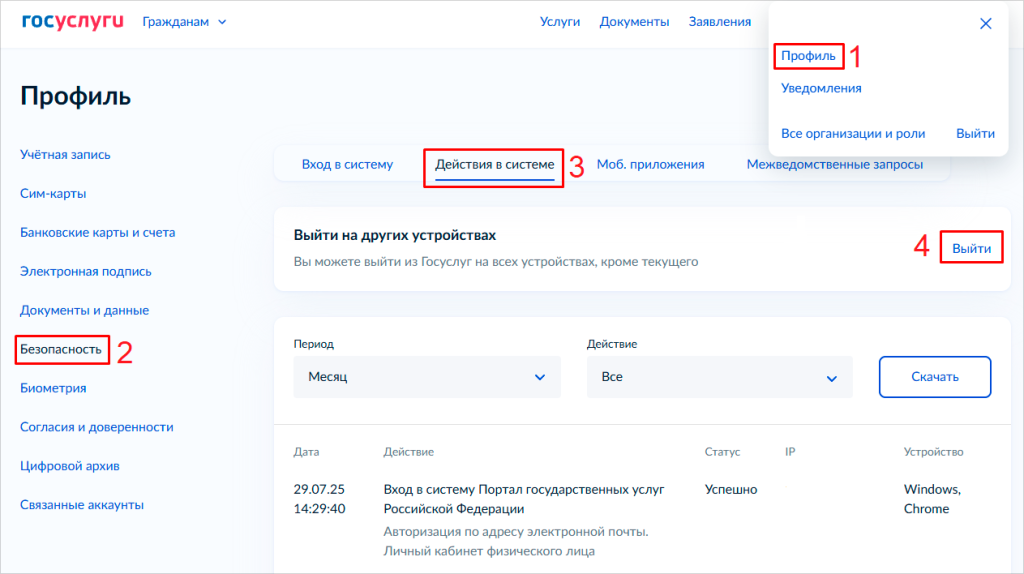Click Все организации и роли link
Screen dimensions: 1024x574
click(853, 134)
